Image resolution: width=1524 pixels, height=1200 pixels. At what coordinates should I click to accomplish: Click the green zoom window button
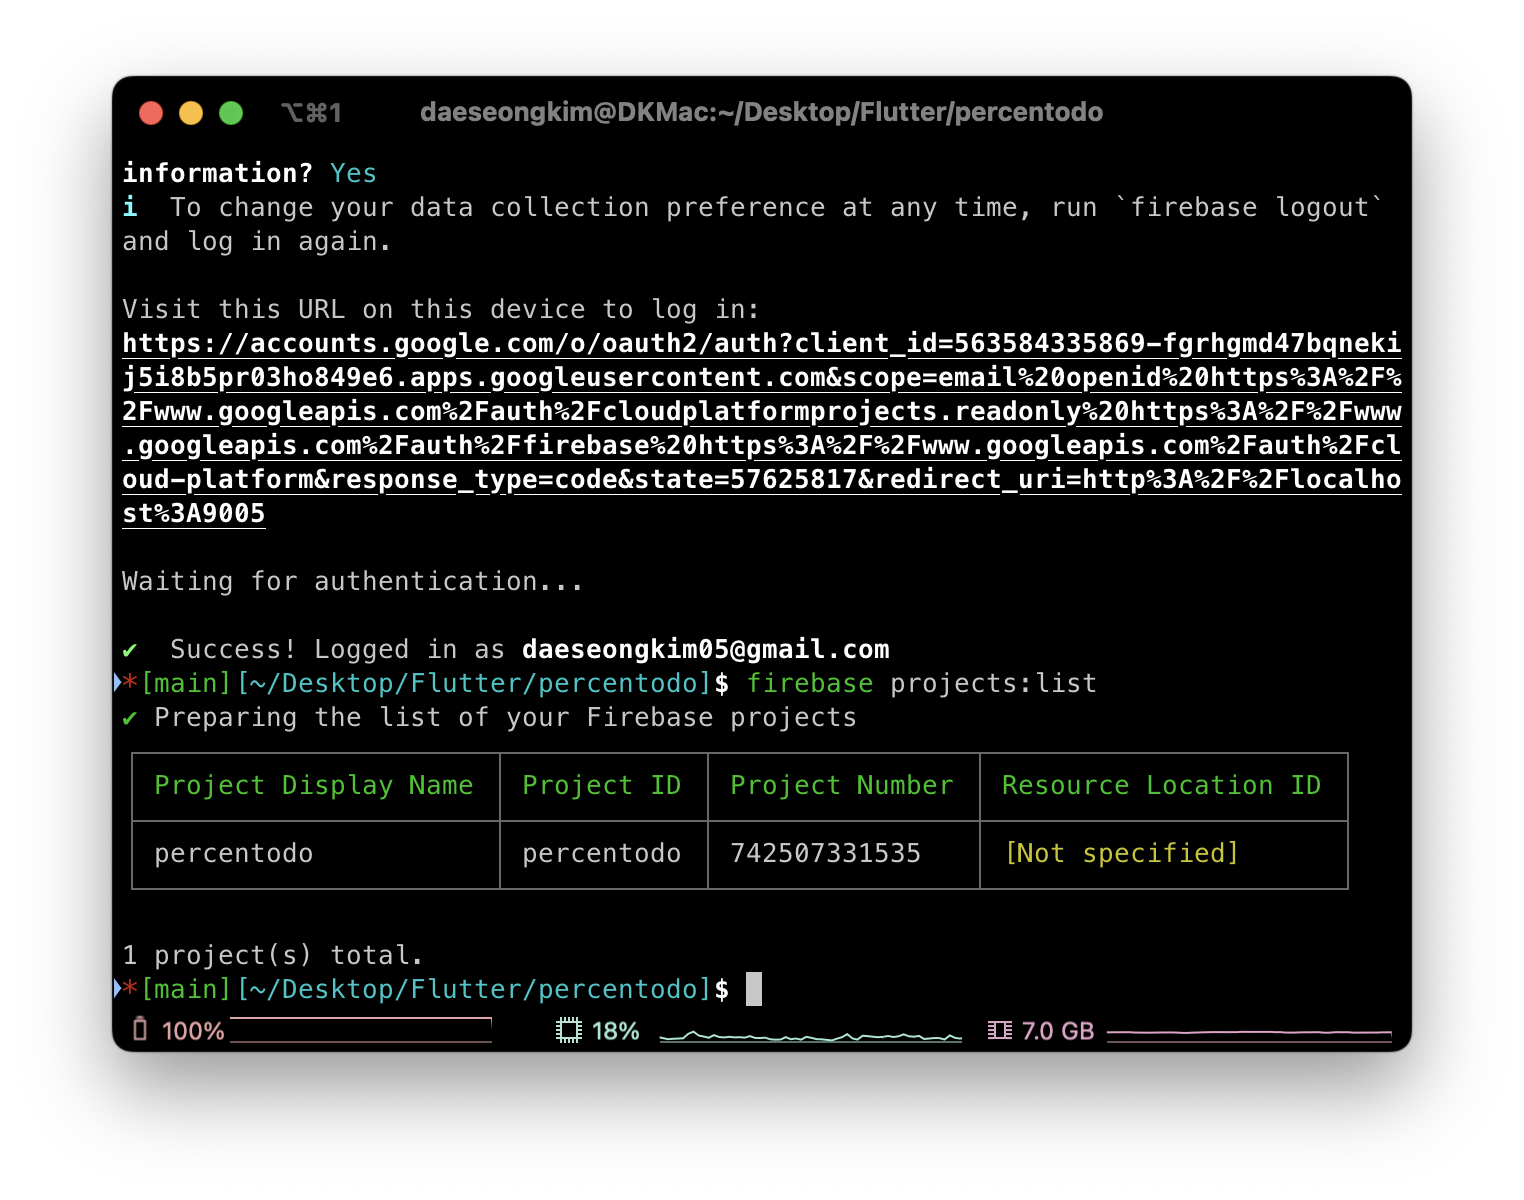(231, 113)
